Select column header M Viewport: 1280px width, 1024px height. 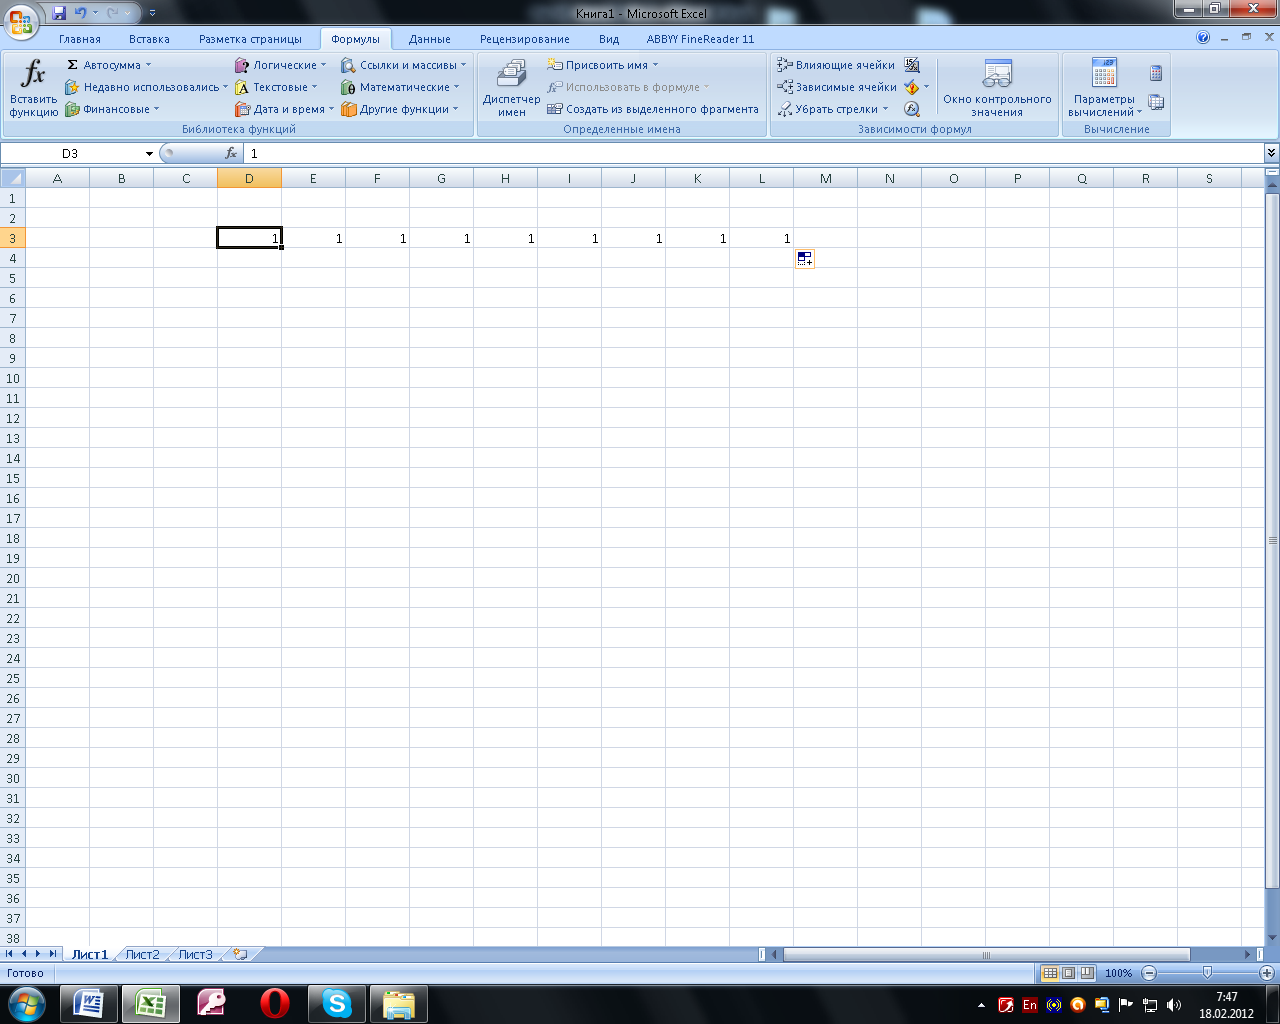tap(825, 178)
